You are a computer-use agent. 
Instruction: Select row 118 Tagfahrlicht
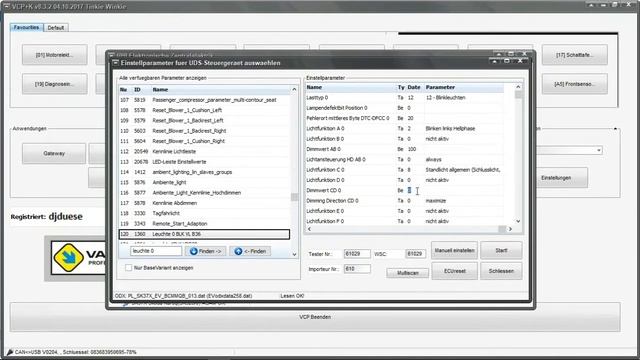204,213
